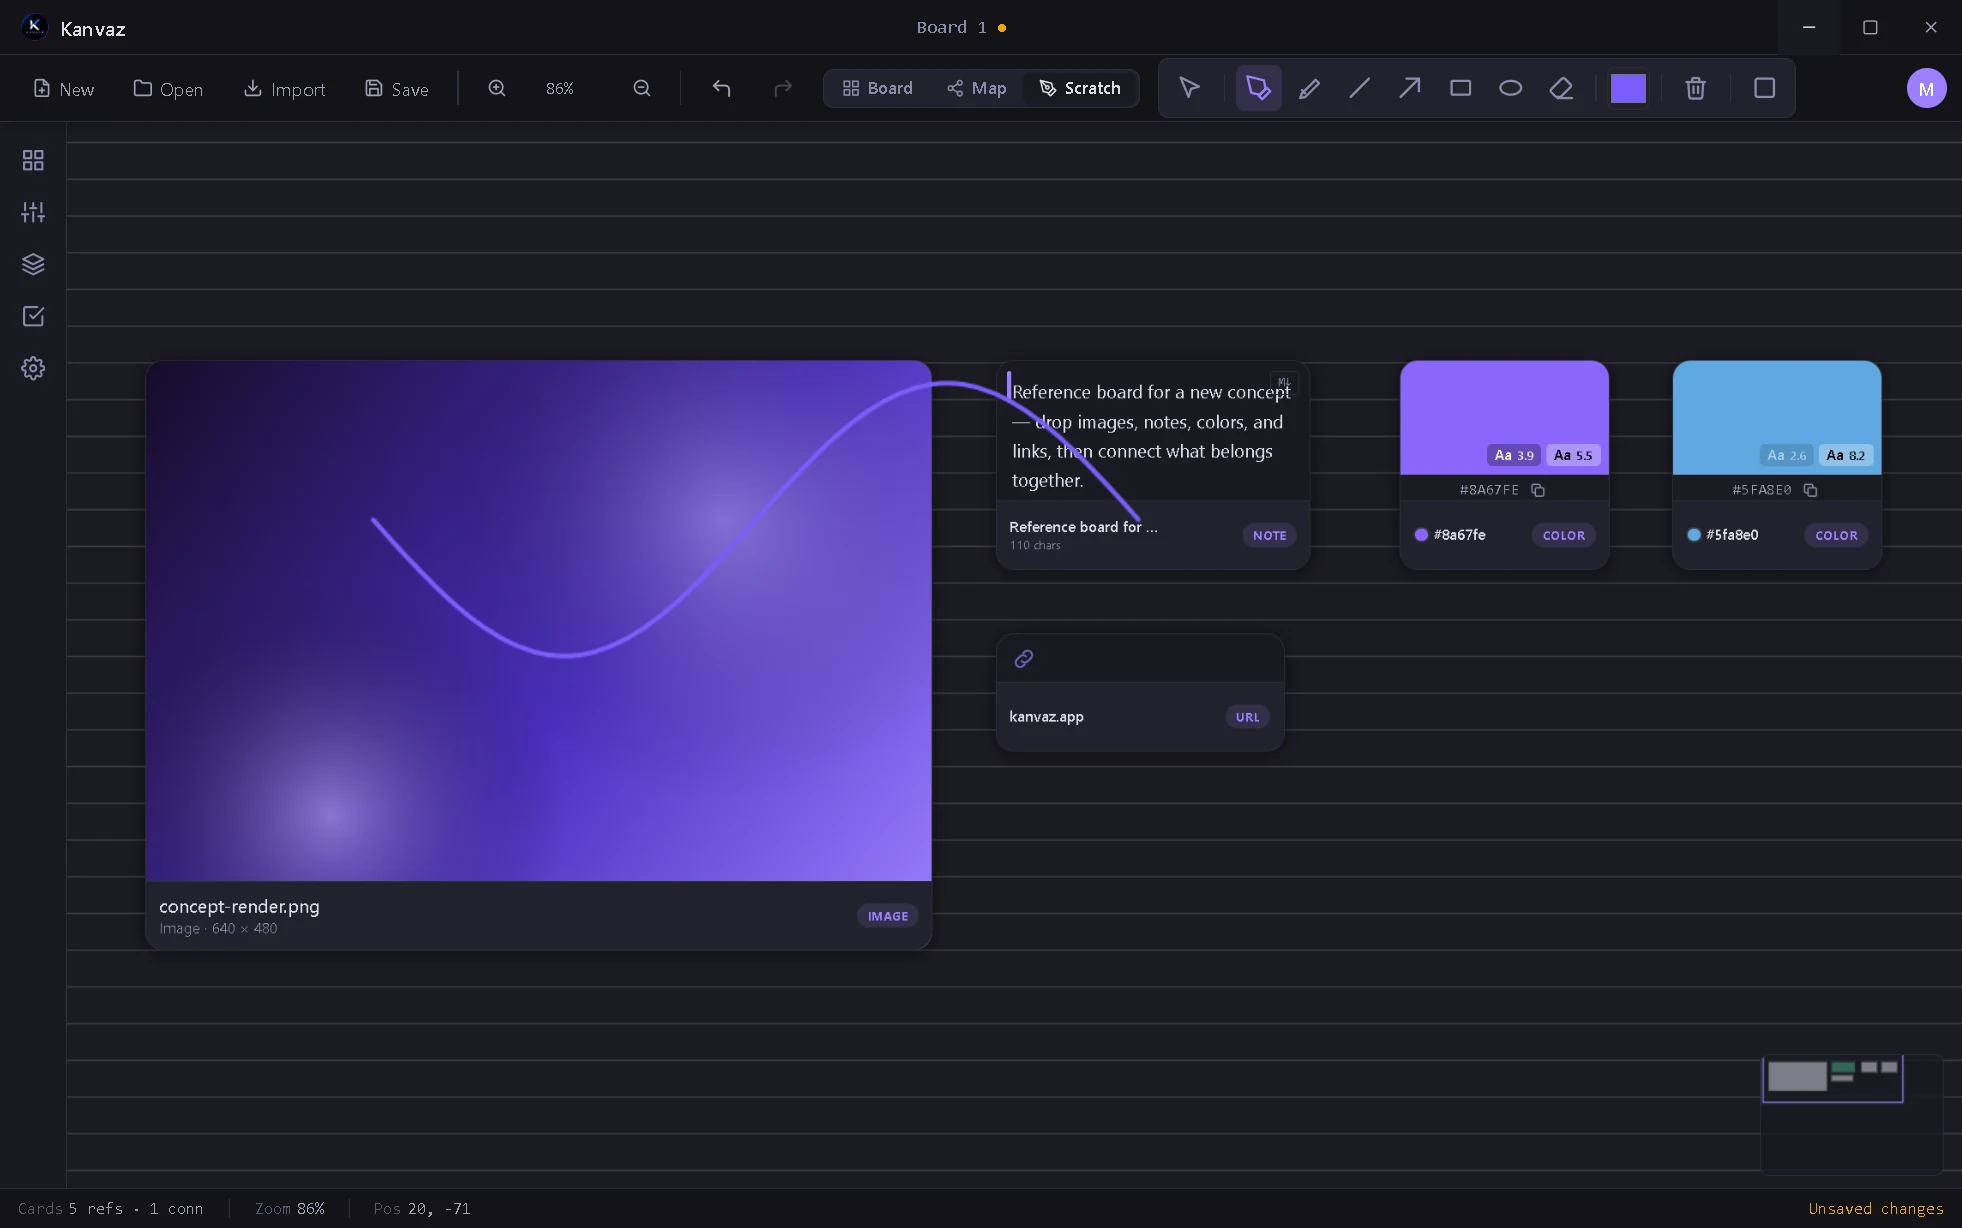1962x1228 pixels.
Task: Click the Aa 3.9 contrast badge
Action: coord(1514,455)
